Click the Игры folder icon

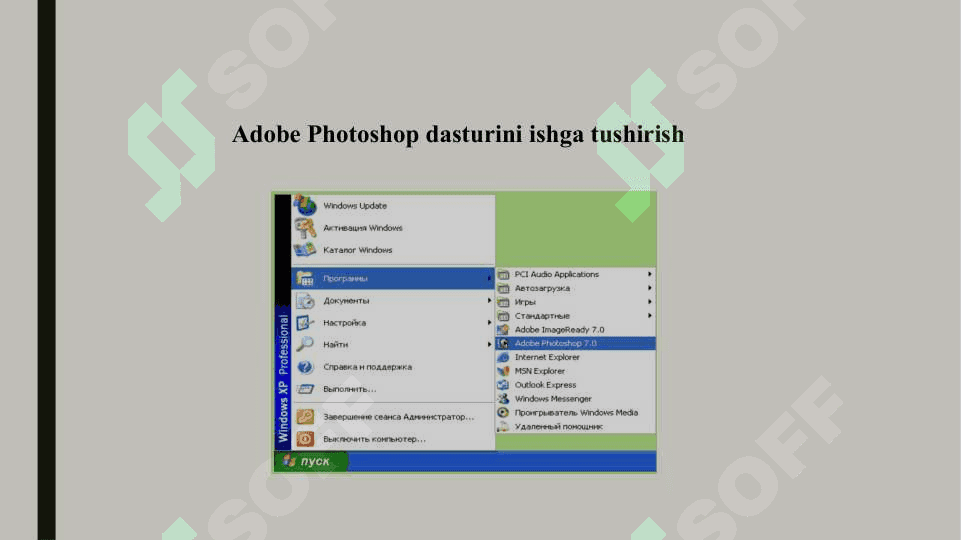(x=503, y=302)
